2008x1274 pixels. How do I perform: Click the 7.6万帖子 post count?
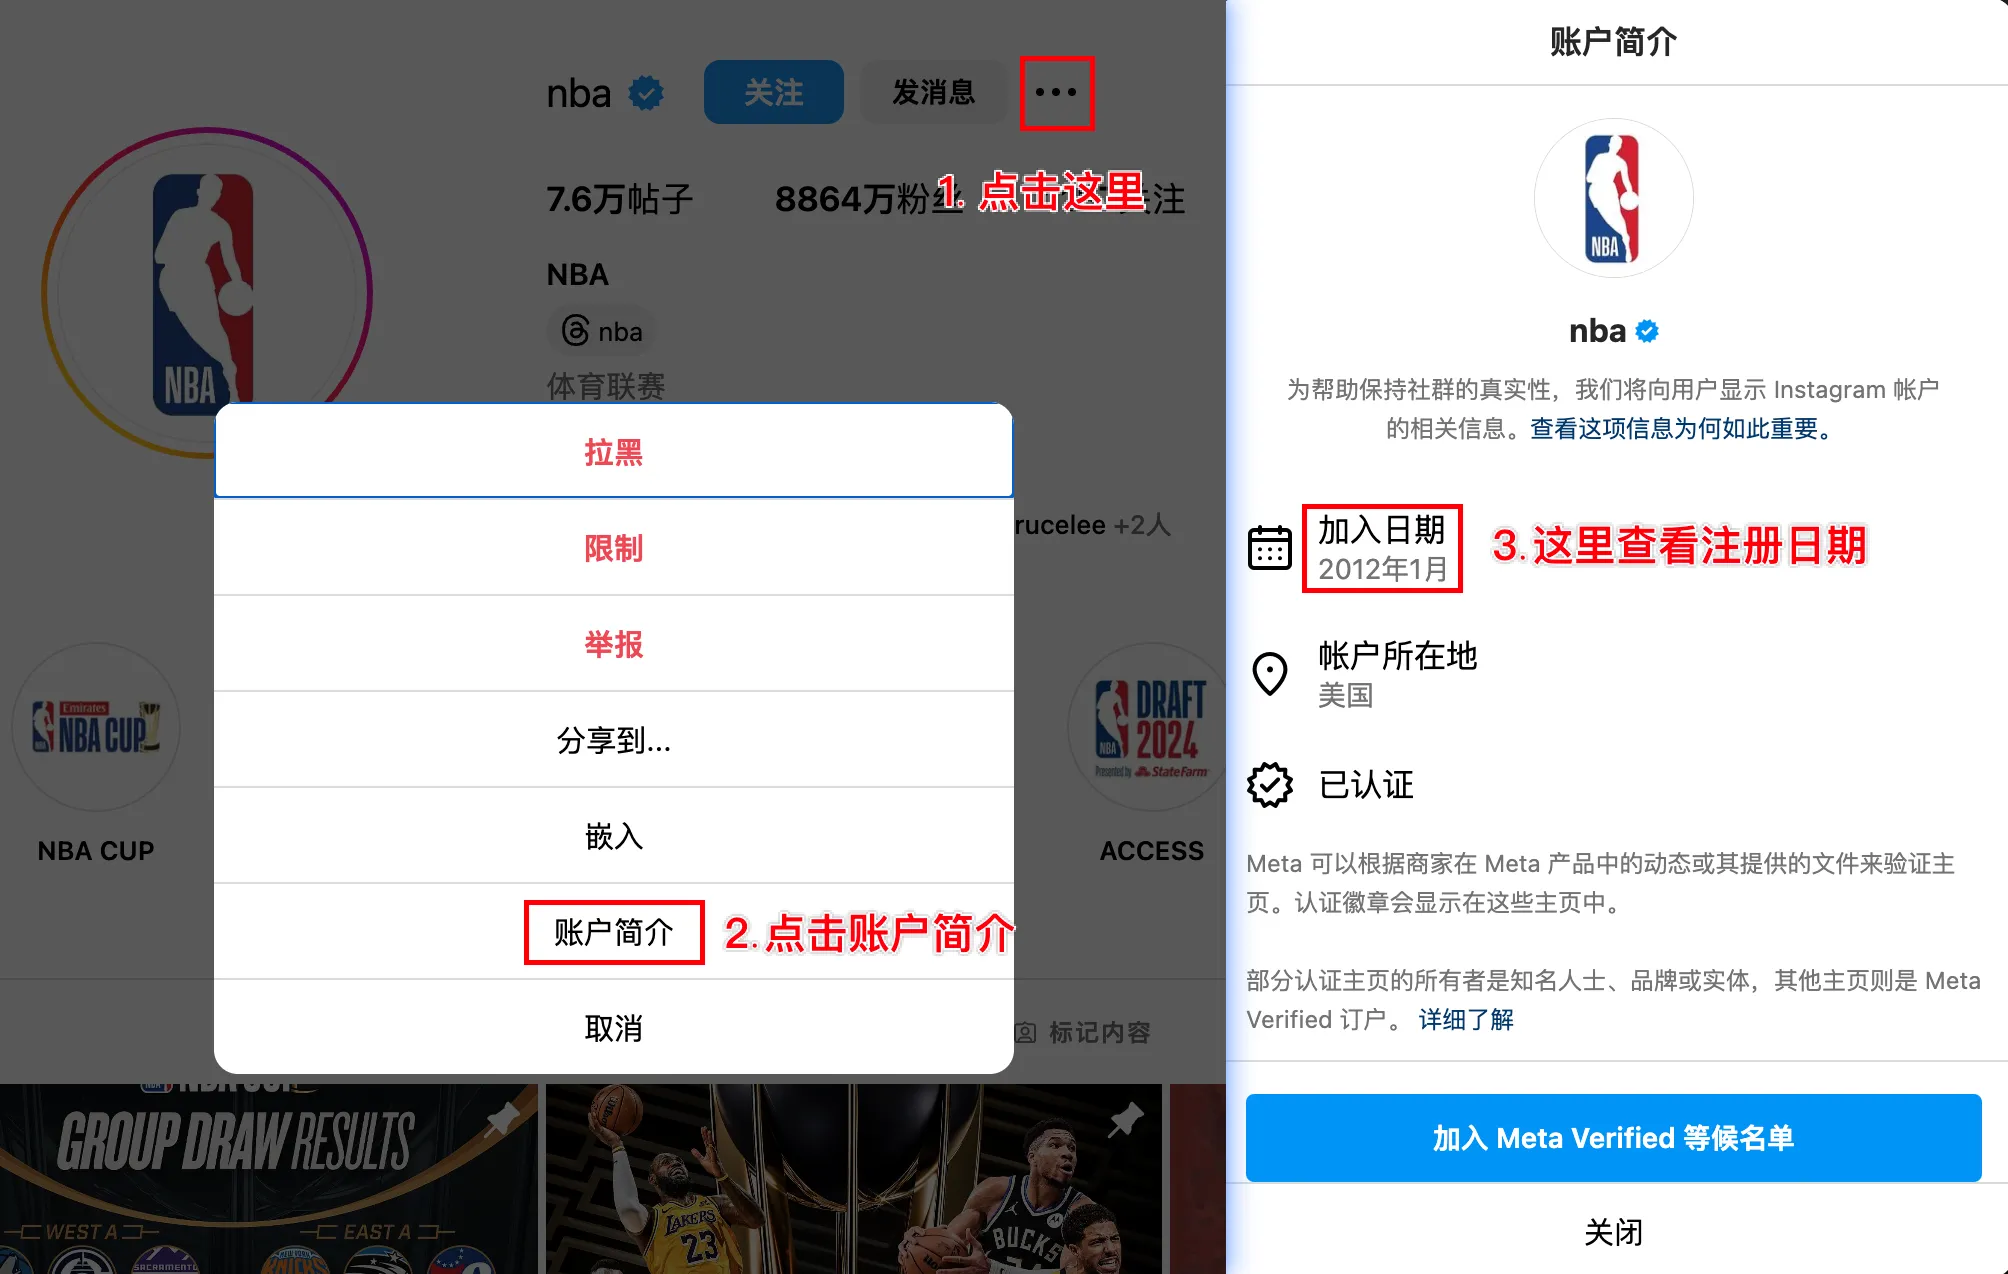pos(619,198)
